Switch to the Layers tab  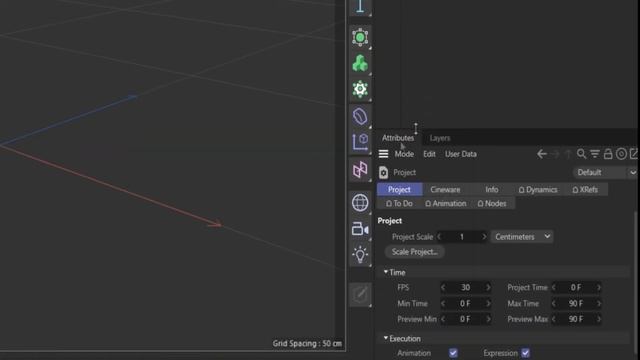point(440,138)
